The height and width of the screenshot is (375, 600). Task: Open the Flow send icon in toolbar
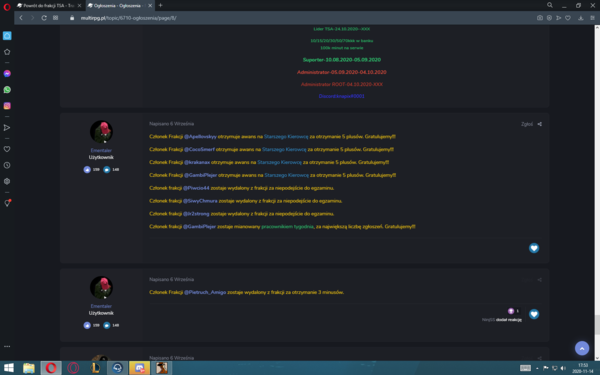(x=559, y=18)
